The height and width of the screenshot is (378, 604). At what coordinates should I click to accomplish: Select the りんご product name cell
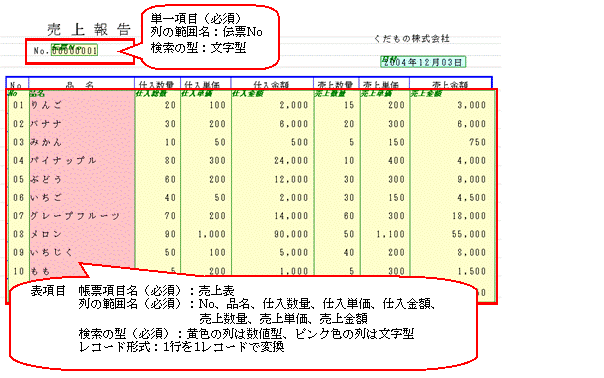coord(46,105)
